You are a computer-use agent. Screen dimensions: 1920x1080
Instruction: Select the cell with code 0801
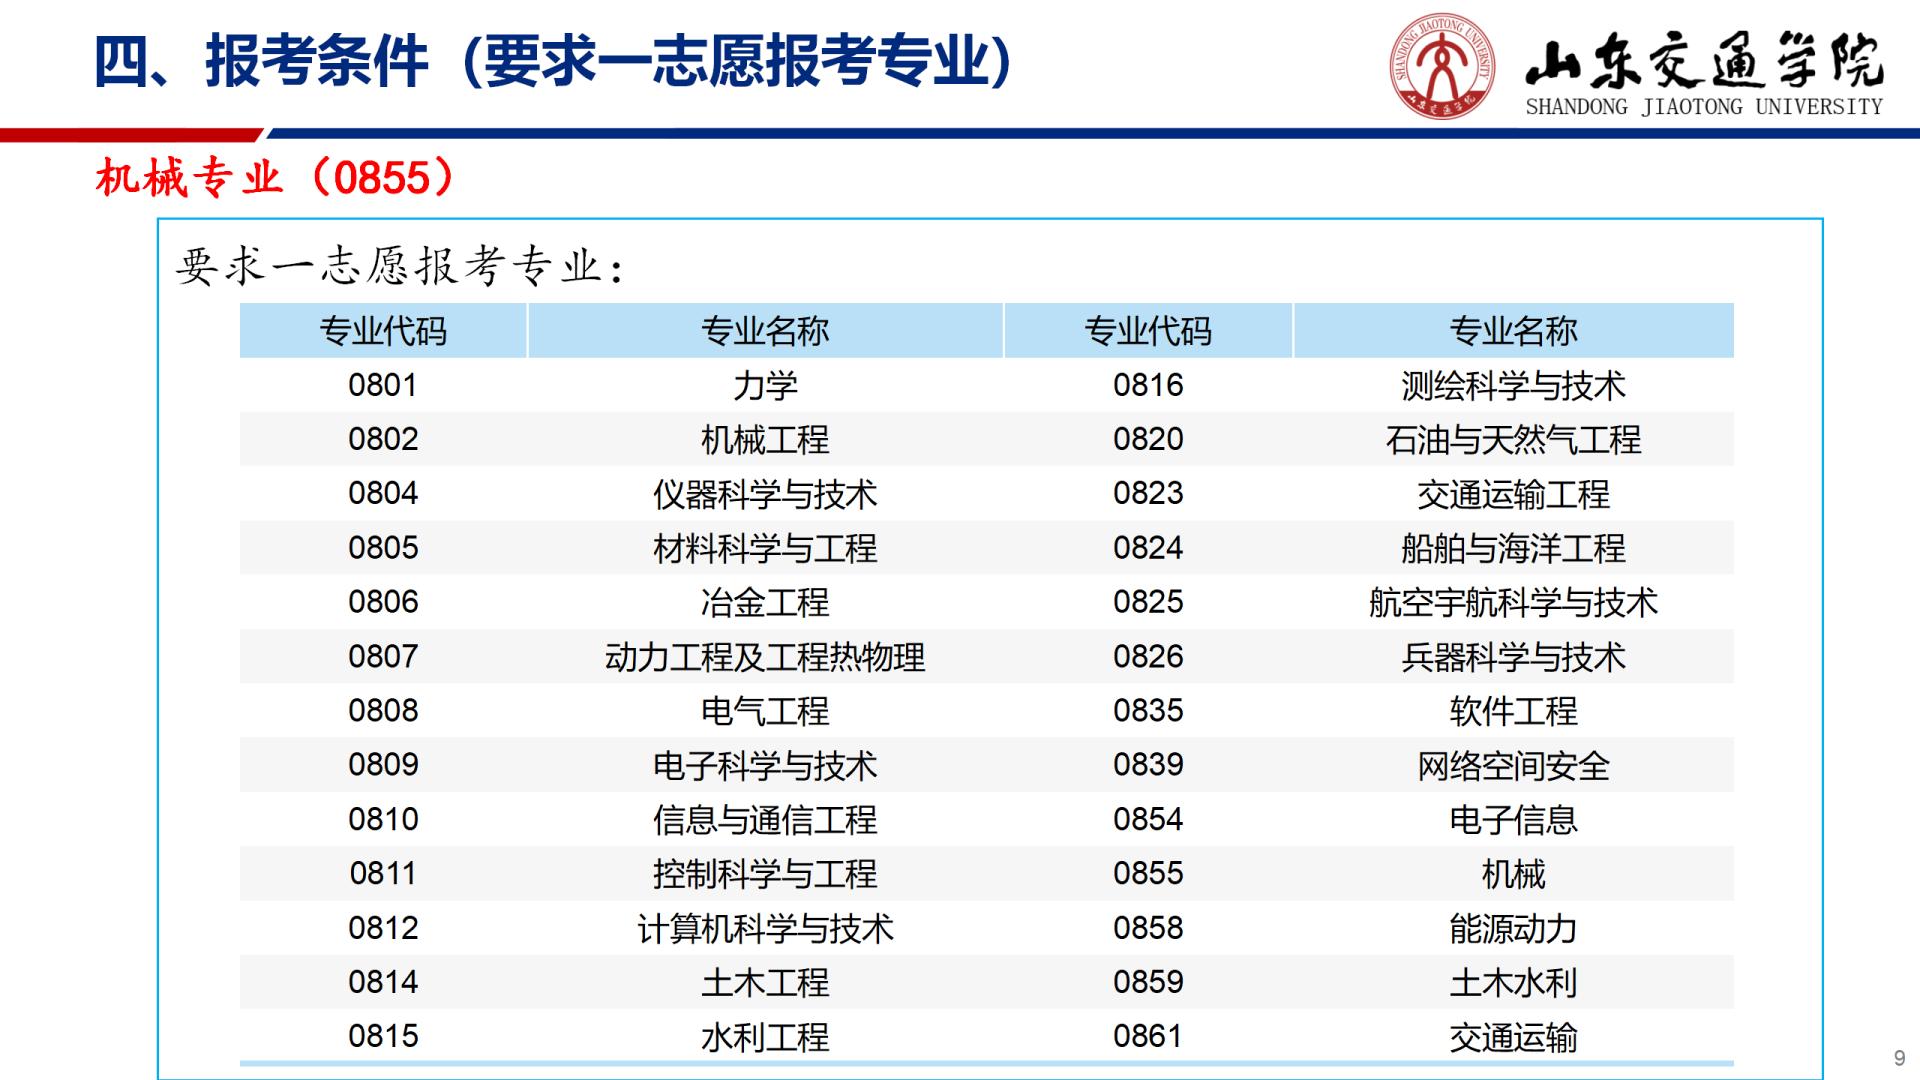pyautogui.click(x=383, y=385)
